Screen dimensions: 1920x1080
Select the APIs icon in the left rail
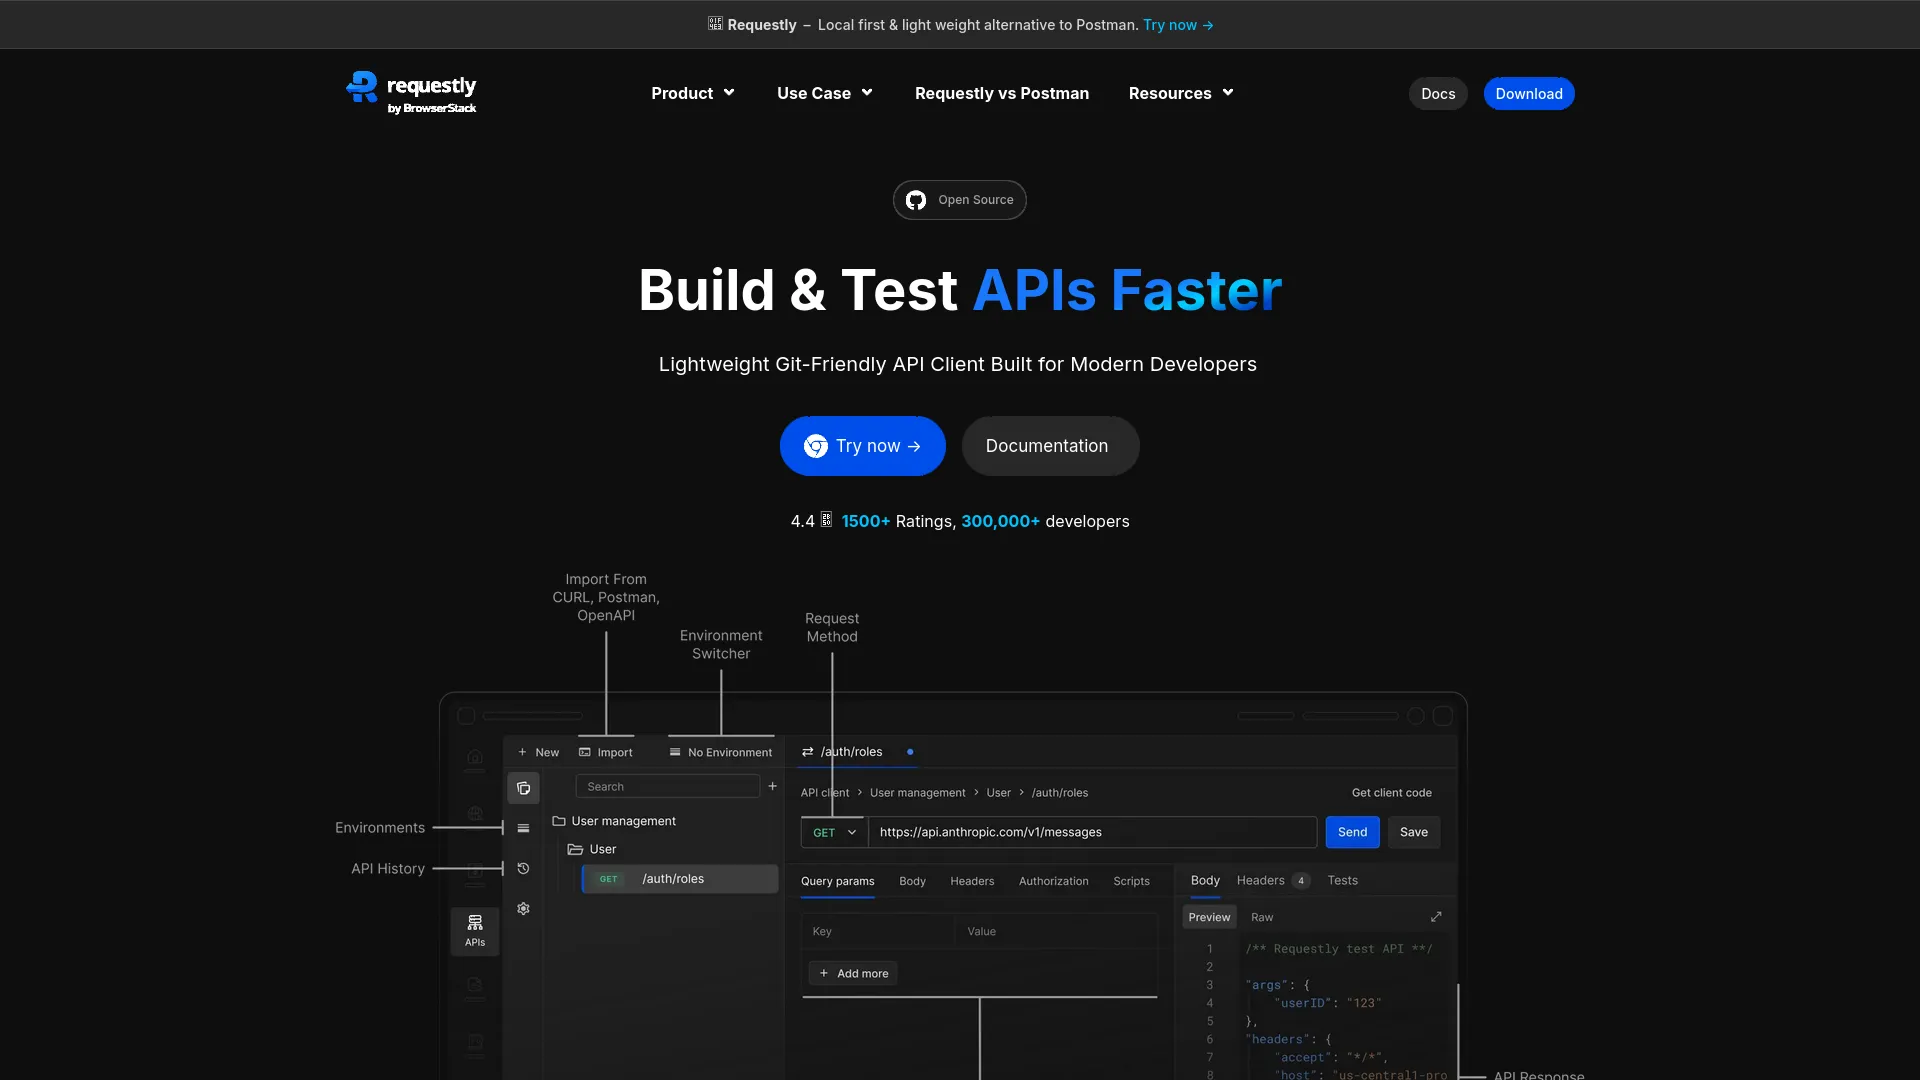(x=475, y=931)
